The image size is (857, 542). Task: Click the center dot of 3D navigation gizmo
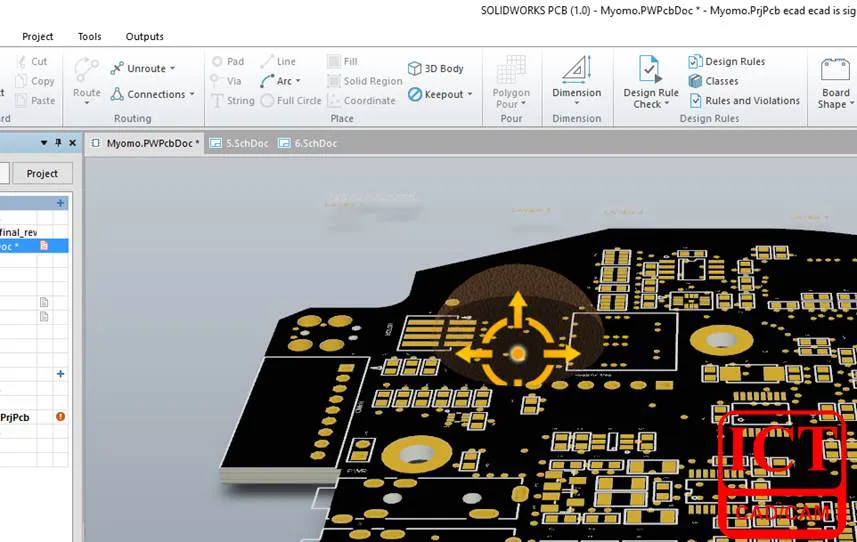tap(517, 354)
